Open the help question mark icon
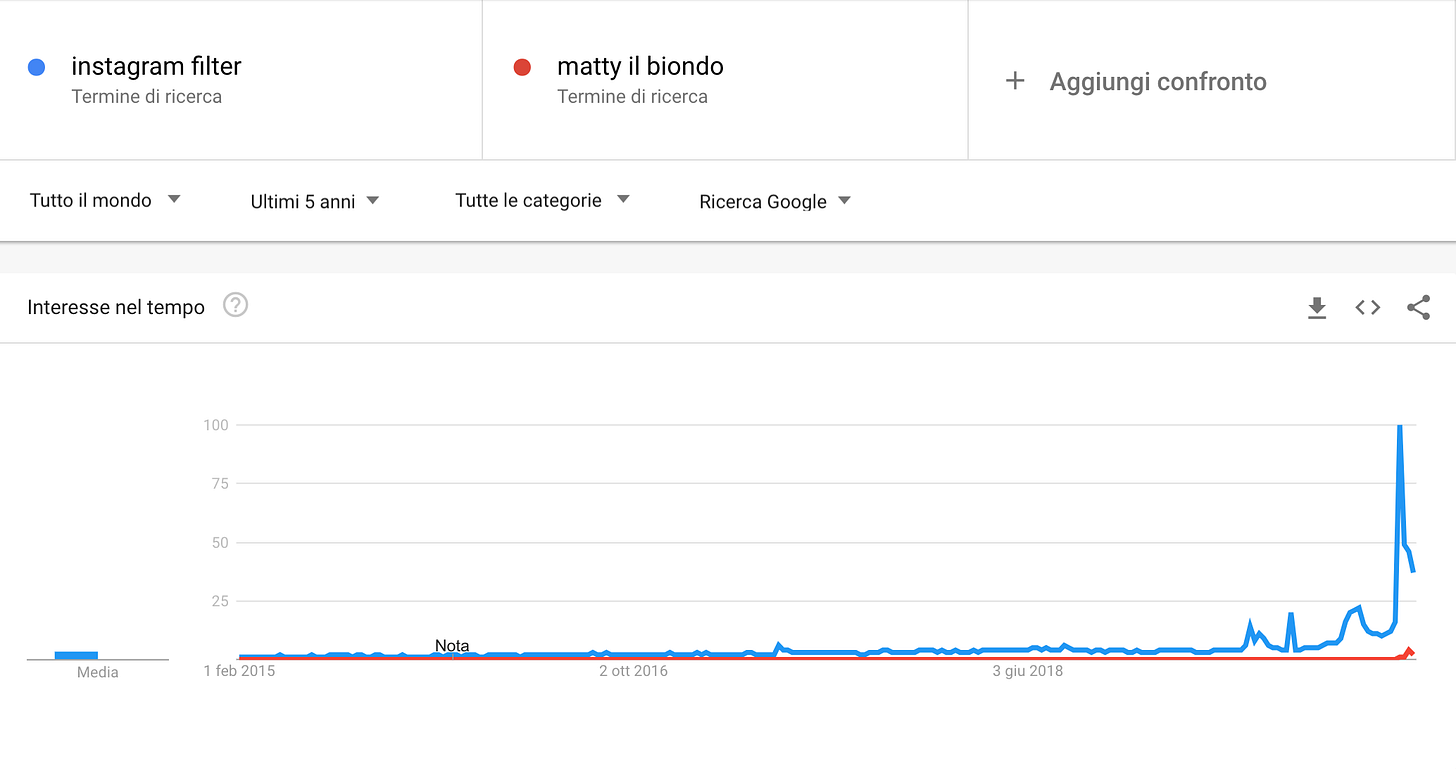The height and width of the screenshot is (769, 1456). click(x=235, y=305)
